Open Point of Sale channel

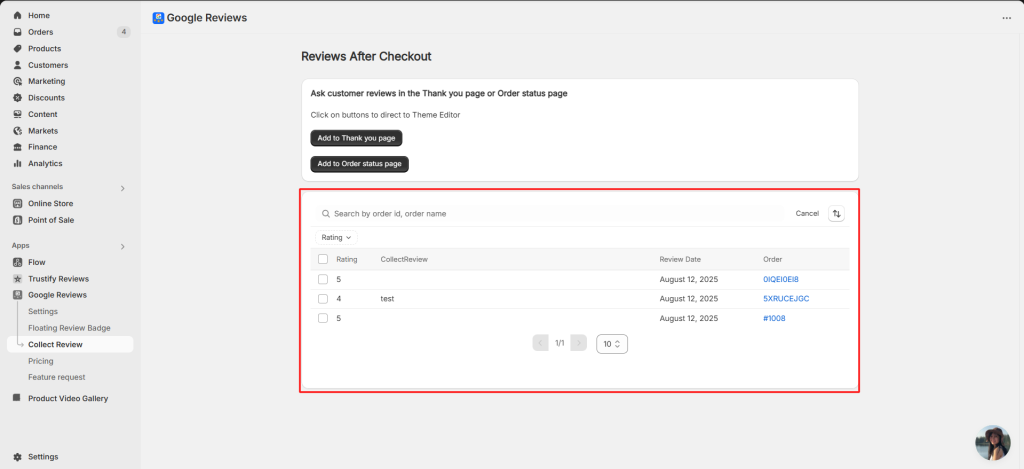pos(51,220)
